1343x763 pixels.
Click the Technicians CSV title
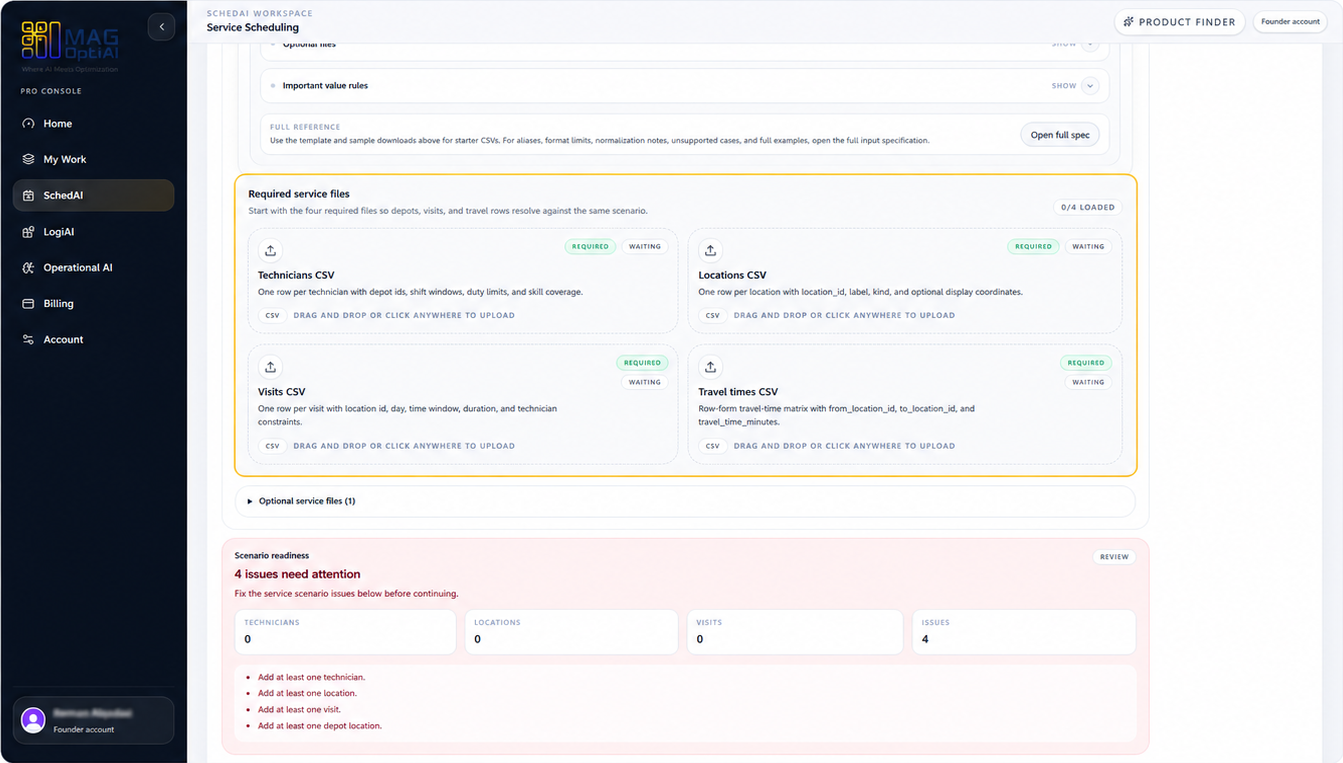[x=296, y=275]
